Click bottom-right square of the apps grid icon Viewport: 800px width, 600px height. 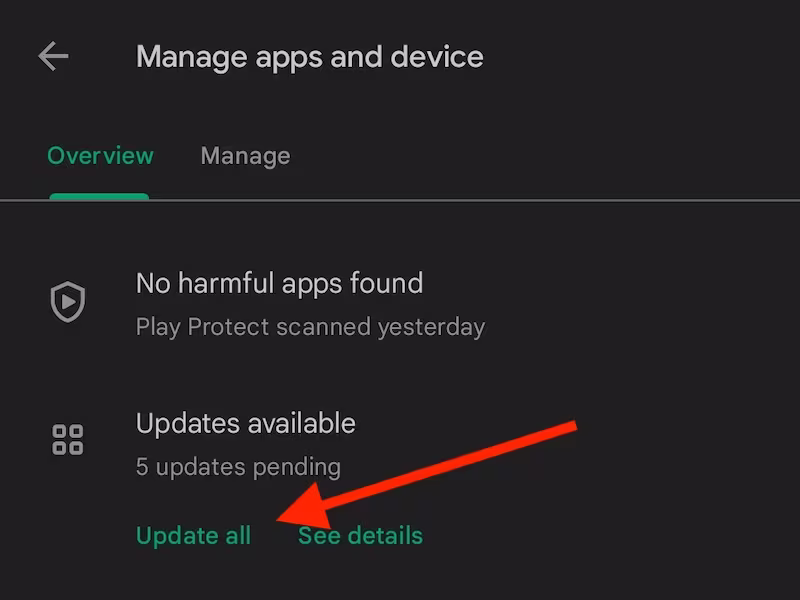76,448
